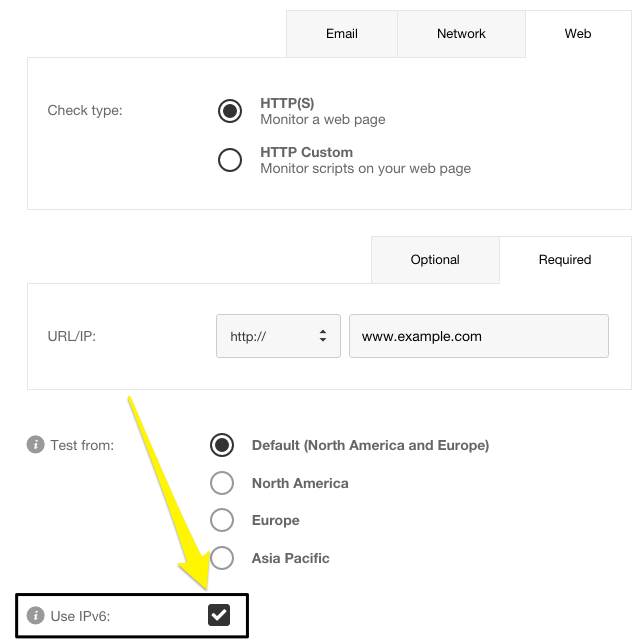Select the Web tab
Image resolution: width=638 pixels, height=644 pixels.
(x=578, y=34)
